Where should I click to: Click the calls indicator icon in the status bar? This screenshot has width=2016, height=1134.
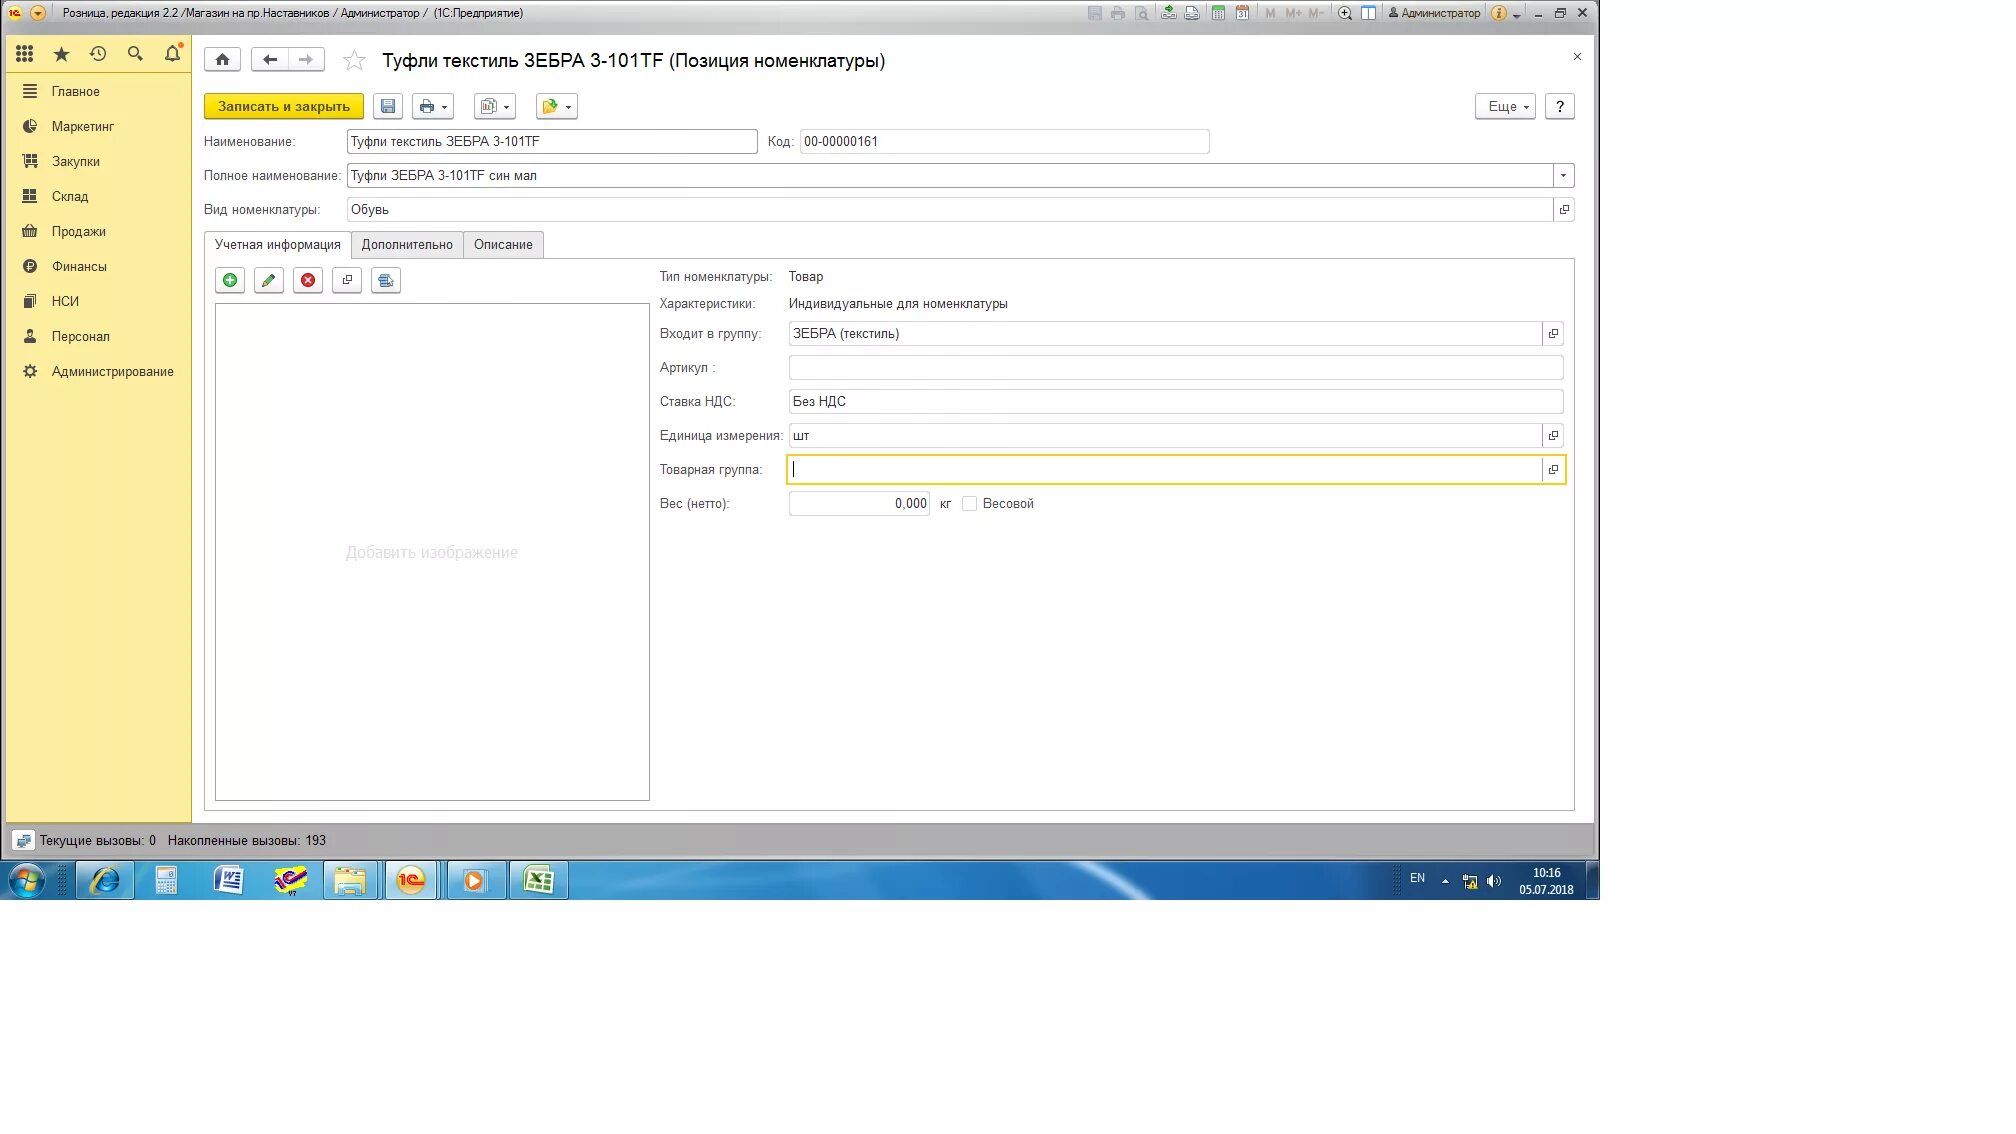(x=24, y=841)
